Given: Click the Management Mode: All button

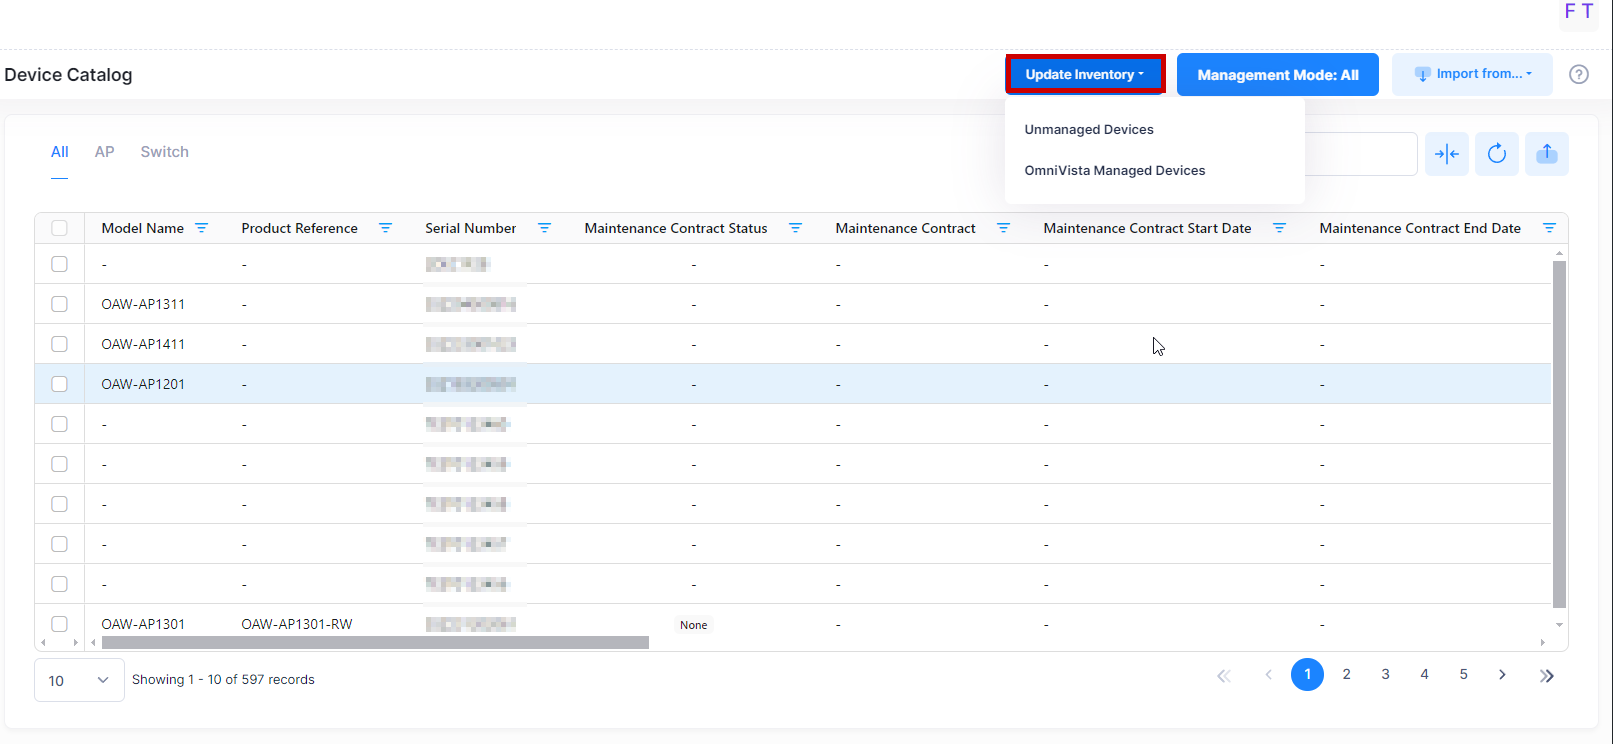Looking at the screenshot, I should tap(1277, 75).
